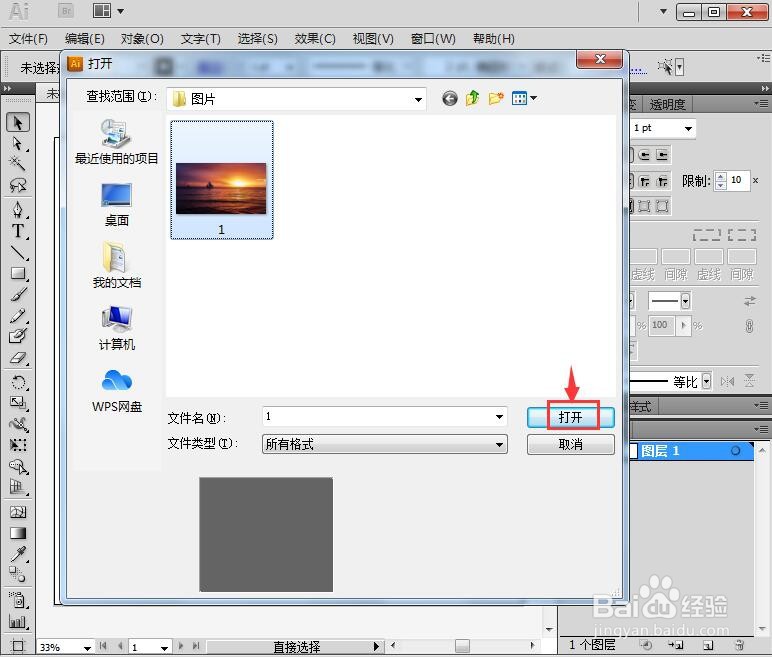Screen dimensions: 772x657
Task: Select the Shape Builder tool
Action: (18, 466)
